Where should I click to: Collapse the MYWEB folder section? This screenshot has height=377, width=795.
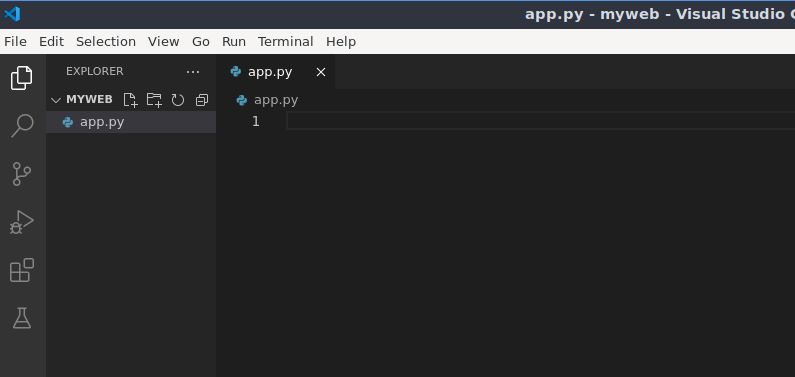tap(56, 100)
